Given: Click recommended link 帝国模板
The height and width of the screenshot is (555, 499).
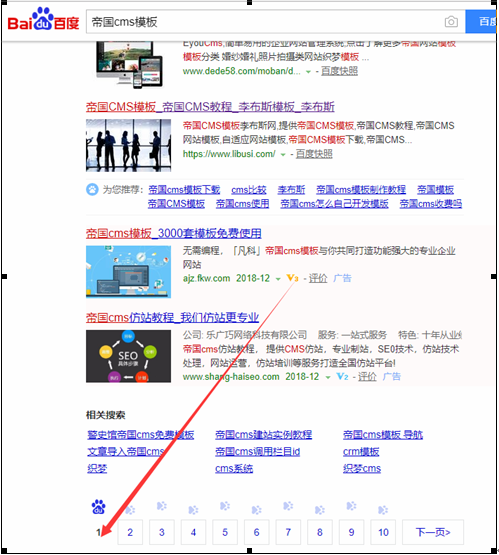Looking at the screenshot, I should (435, 190).
